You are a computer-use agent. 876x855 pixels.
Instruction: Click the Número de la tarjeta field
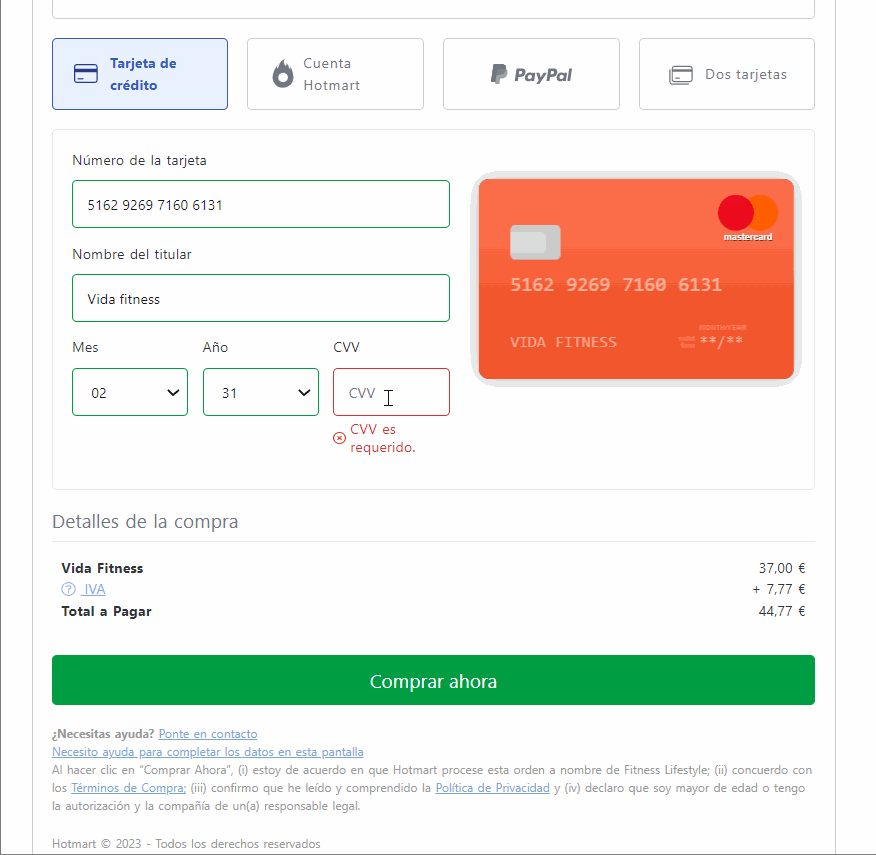point(261,204)
